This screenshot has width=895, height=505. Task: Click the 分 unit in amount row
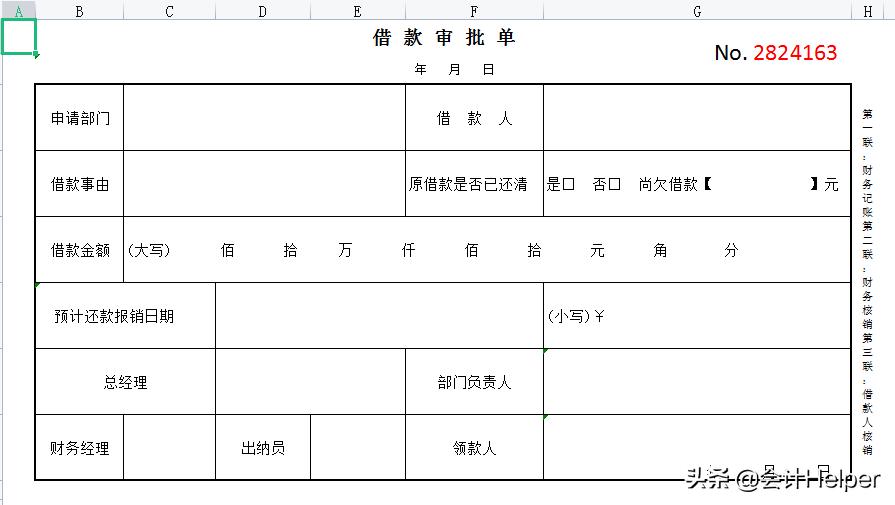pyautogui.click(x=731, y=250)
